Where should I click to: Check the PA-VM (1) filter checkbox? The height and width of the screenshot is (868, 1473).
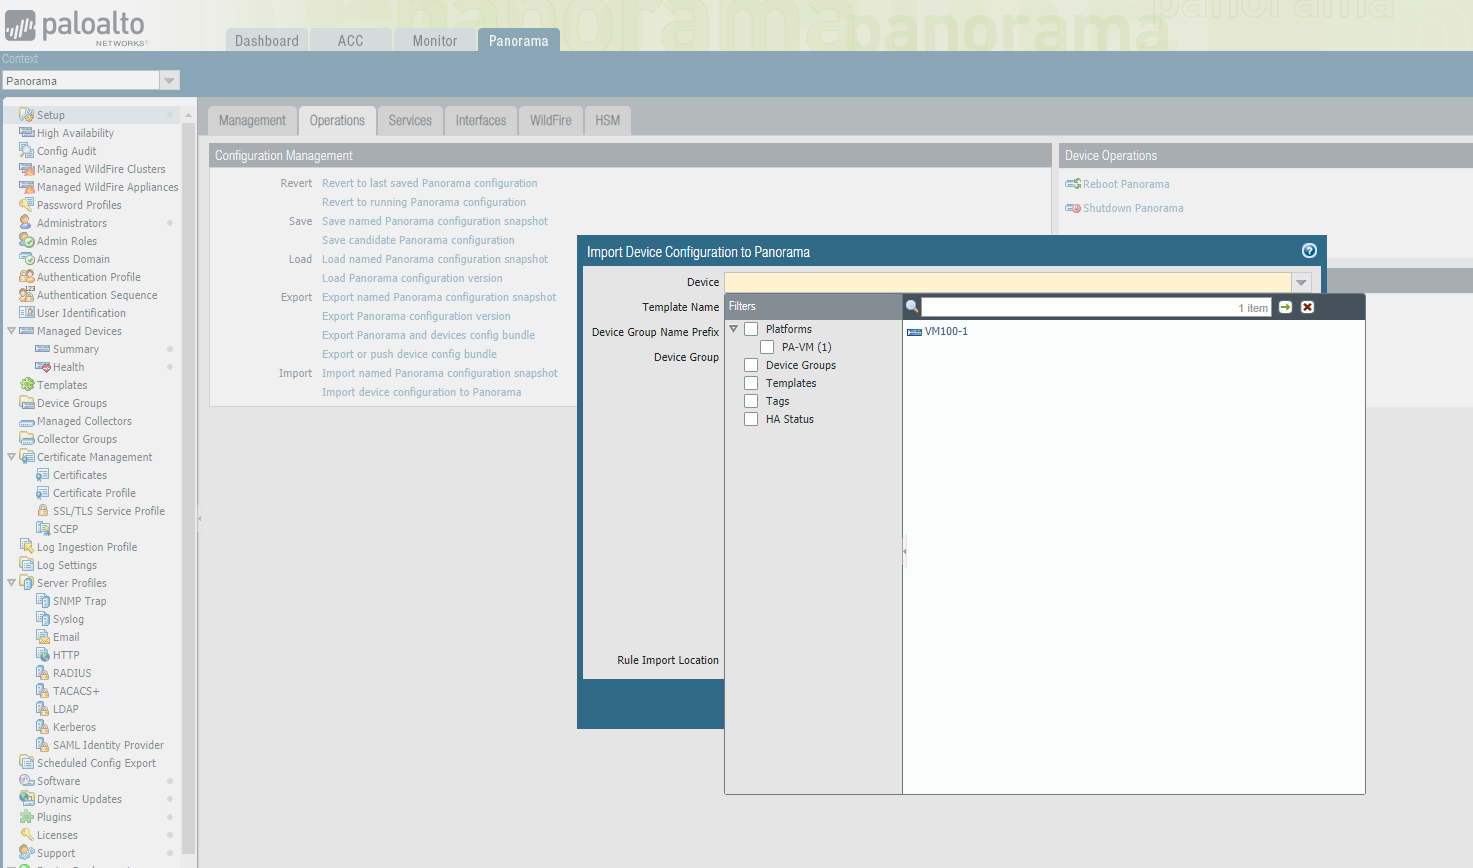tap(767, 347)
